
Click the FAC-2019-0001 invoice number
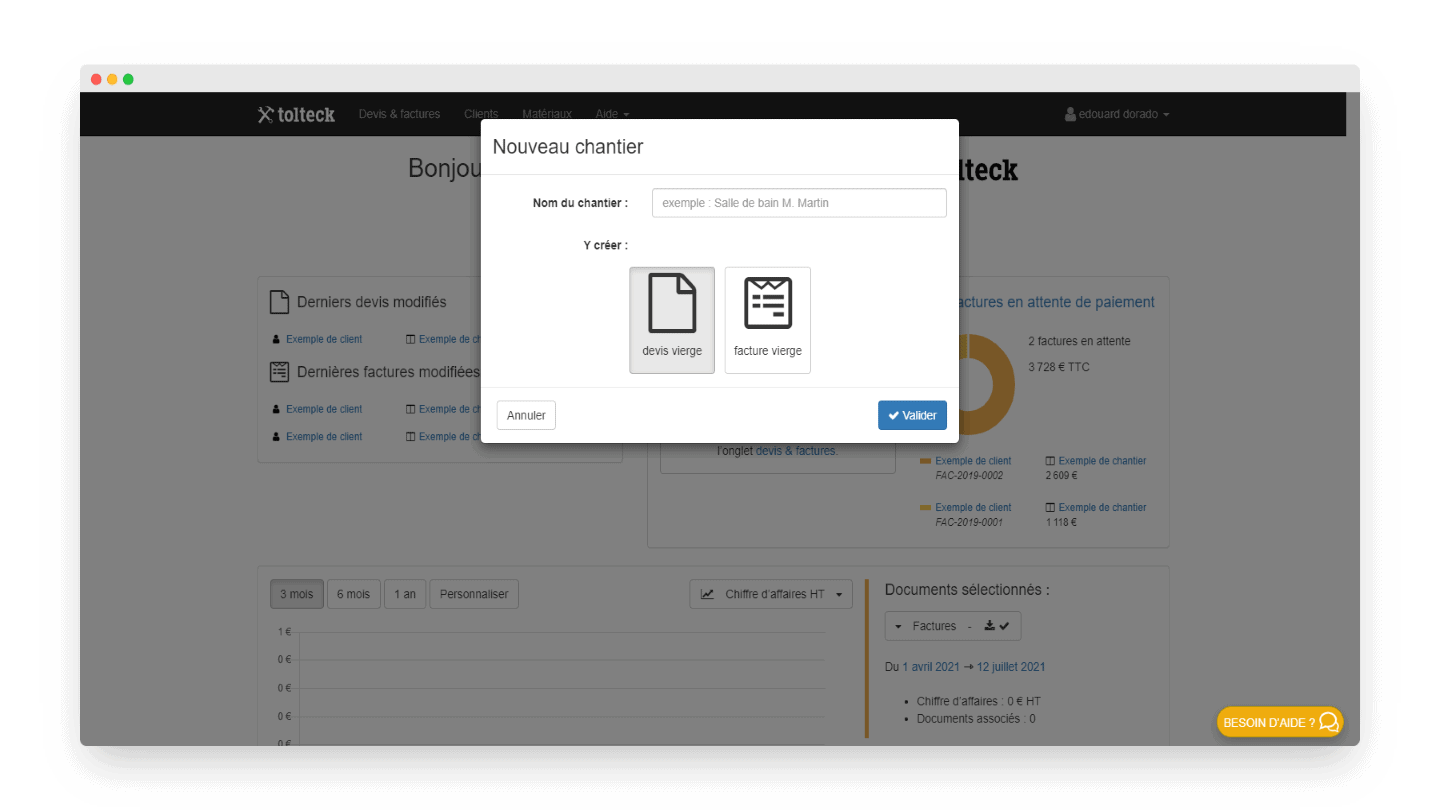tap(969, 522)
